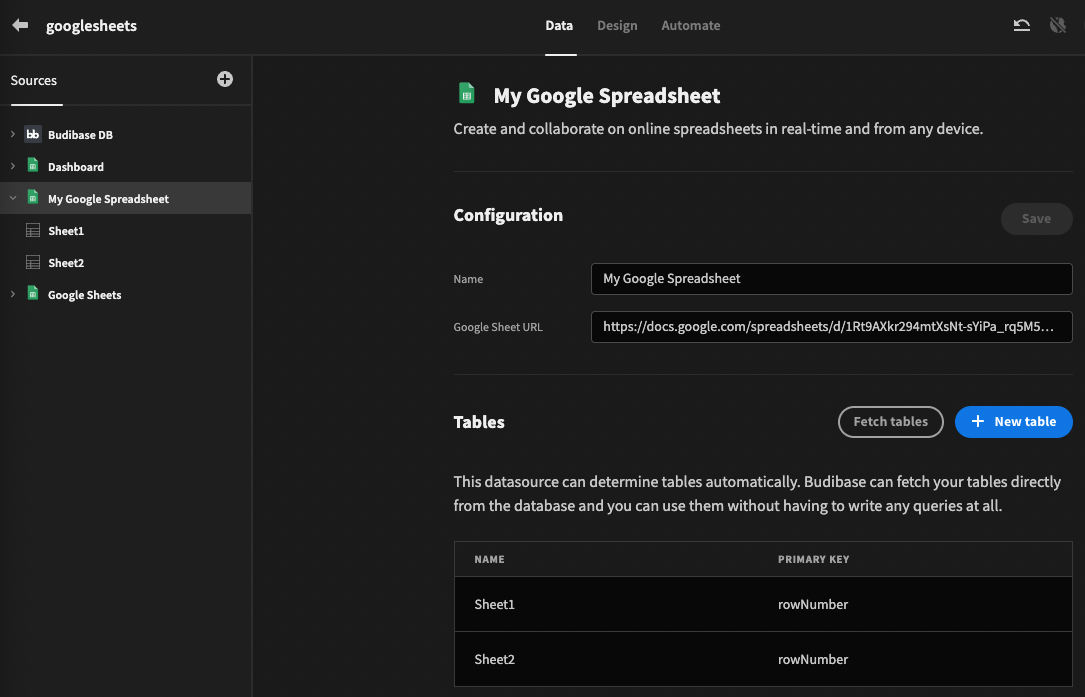
Task: Open the Automate tab
Action: pos(691,26)
